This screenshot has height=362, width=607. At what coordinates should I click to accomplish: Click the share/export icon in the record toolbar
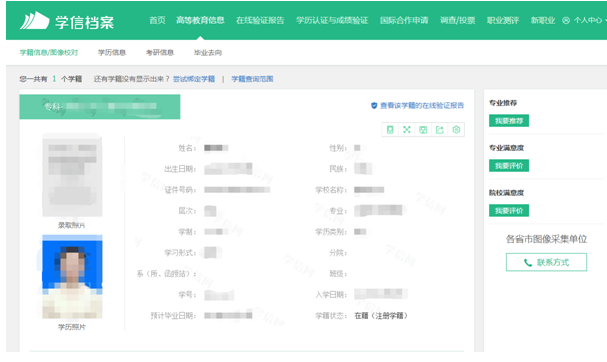(x=439, y=130)
